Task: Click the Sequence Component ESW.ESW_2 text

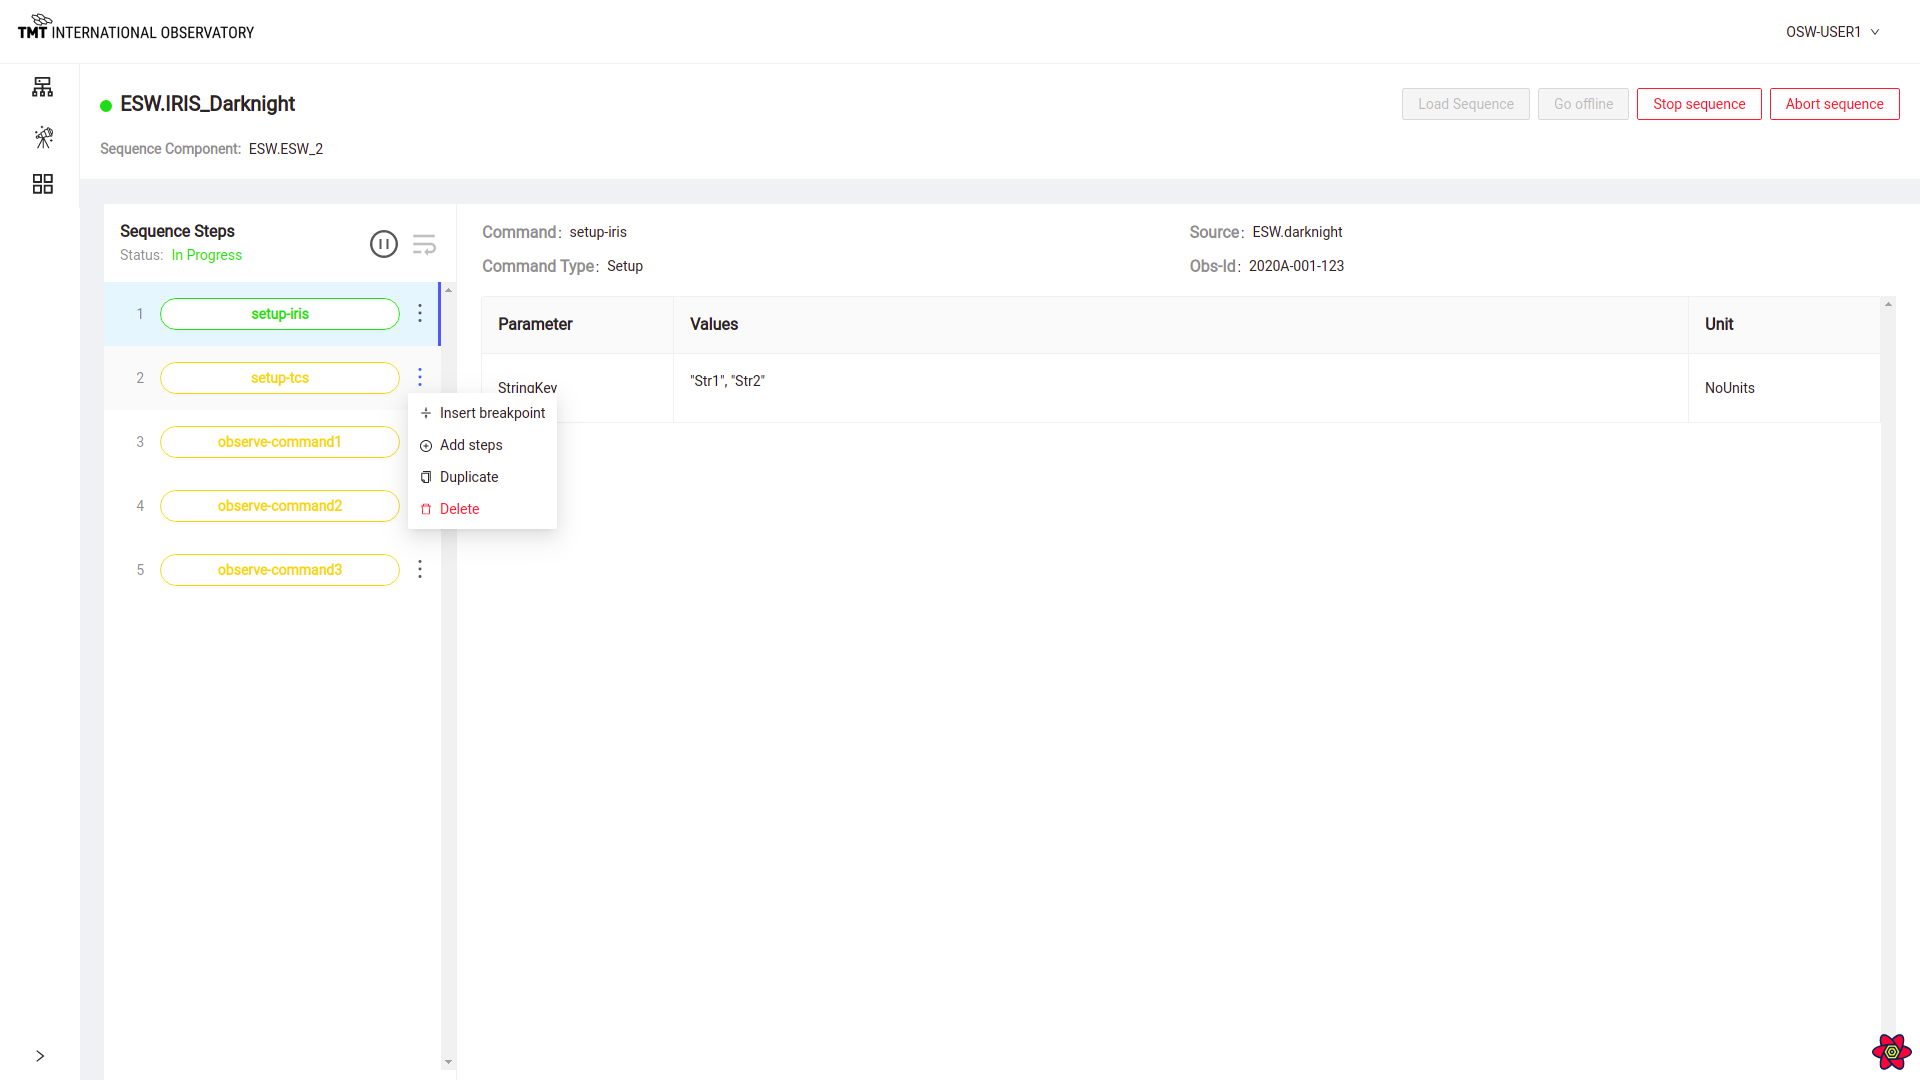Action: pyautogui.click(x=286, y=149)
